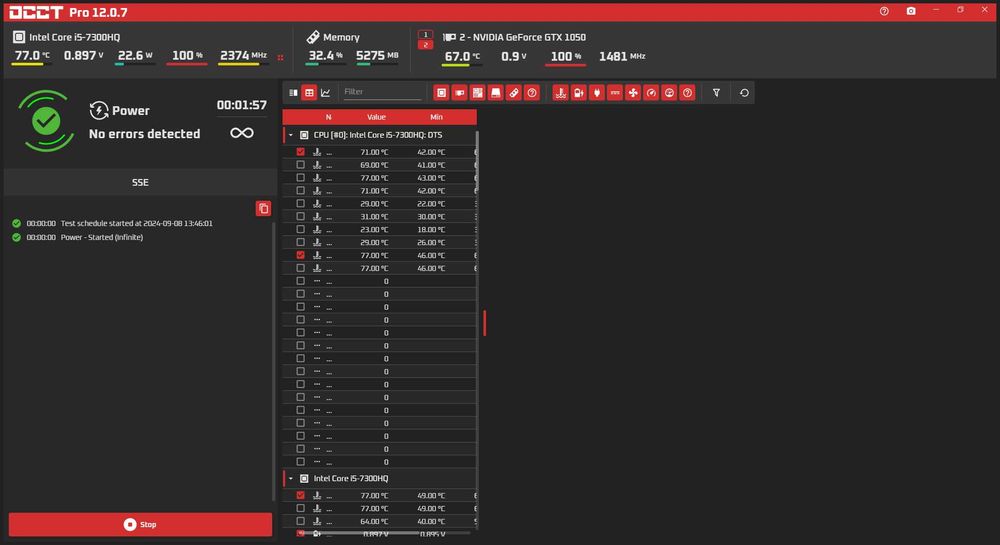1000x545 pixels.
Task: Collapse the lower Intel Core i5-7300HQ group
Action: (291, 478)
